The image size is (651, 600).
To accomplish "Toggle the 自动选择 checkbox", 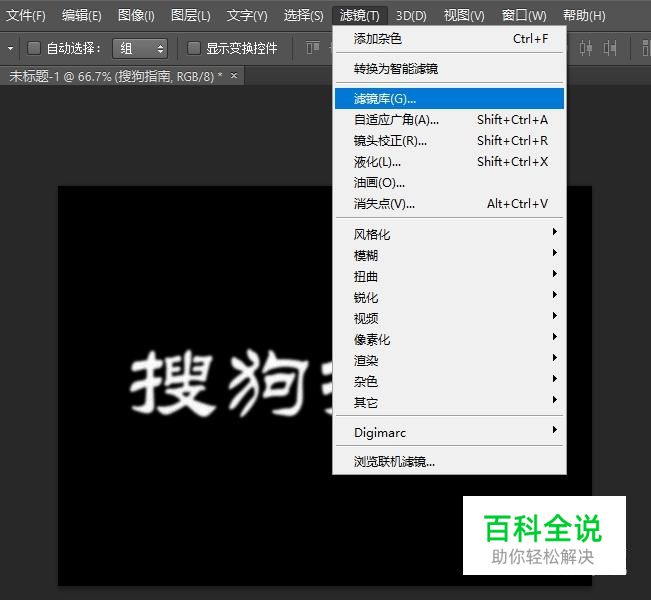I will click(34, 48).
